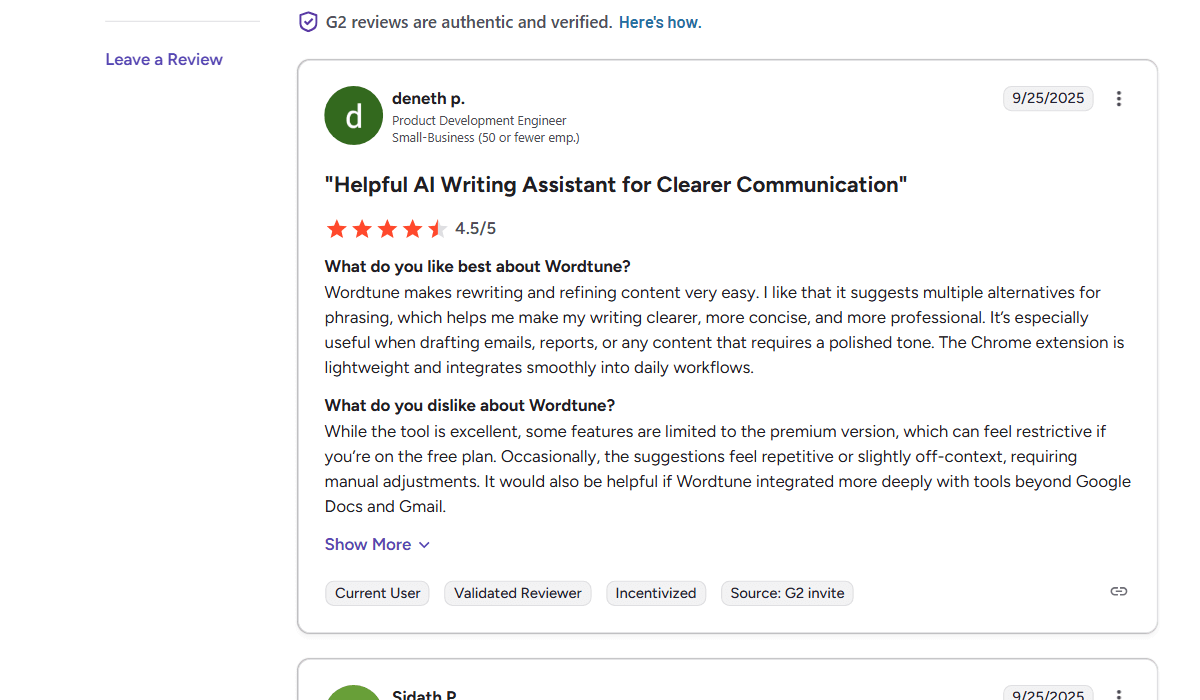Click deneth p. green avatar
The image size is (1200, 700).
pos(354,115)
